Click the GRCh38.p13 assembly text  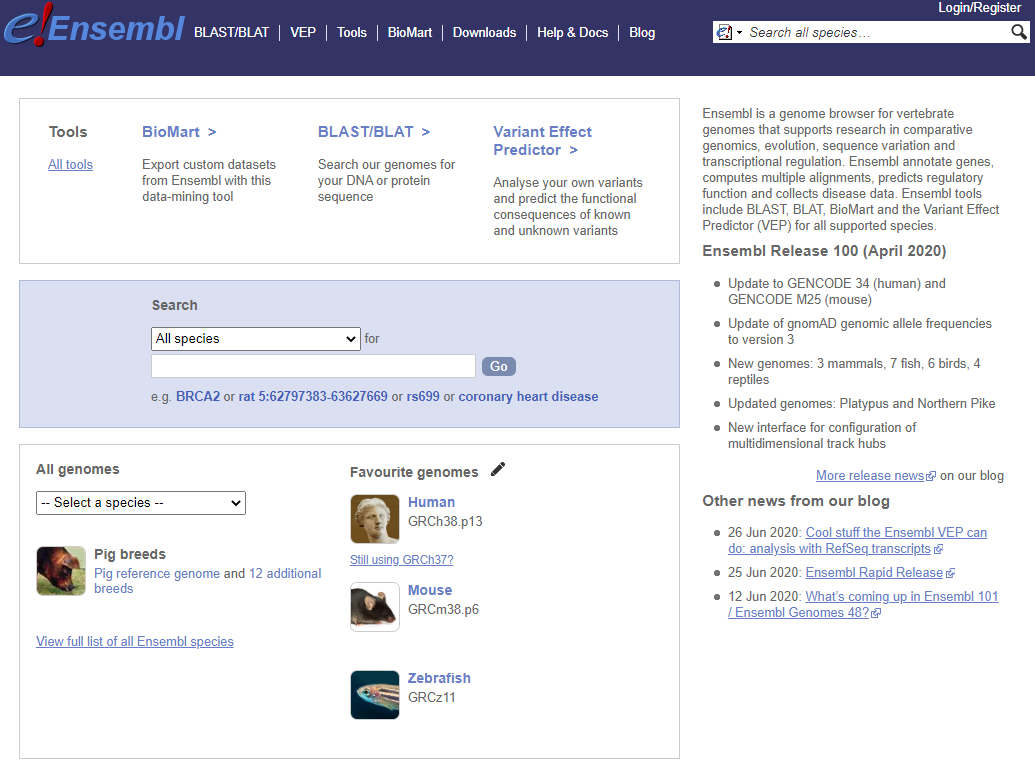point(445,521)
